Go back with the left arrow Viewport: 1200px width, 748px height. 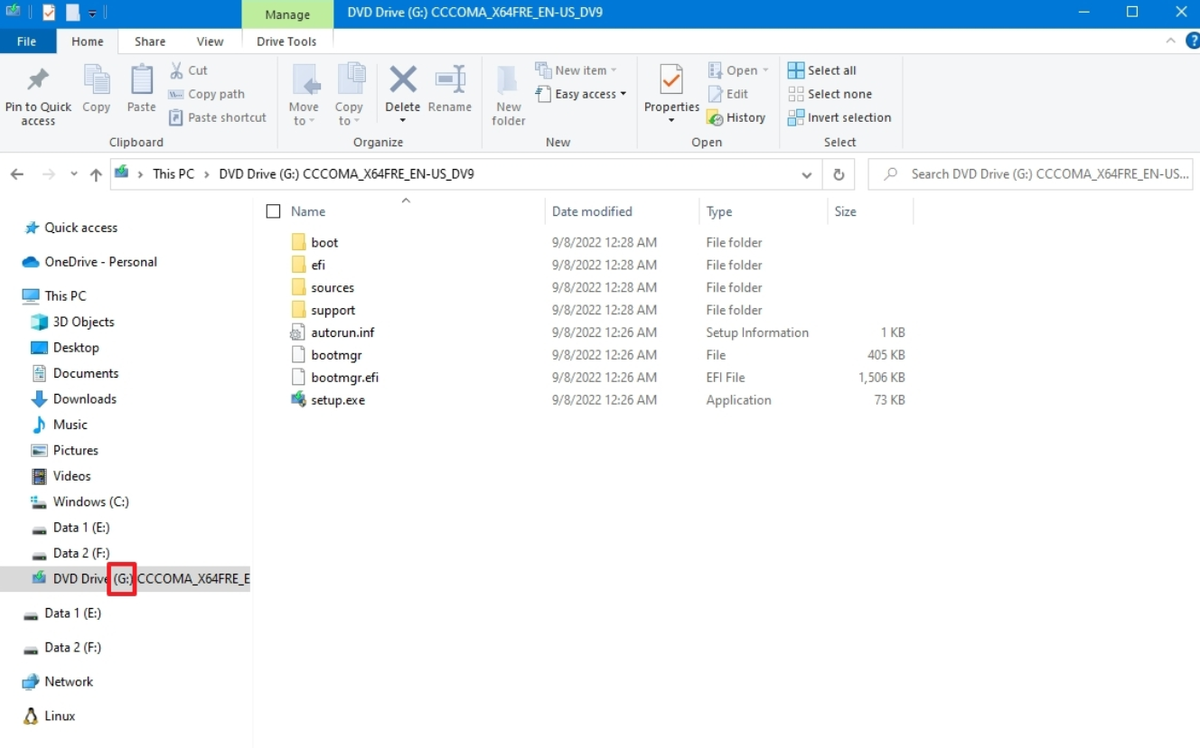[17, 174]
